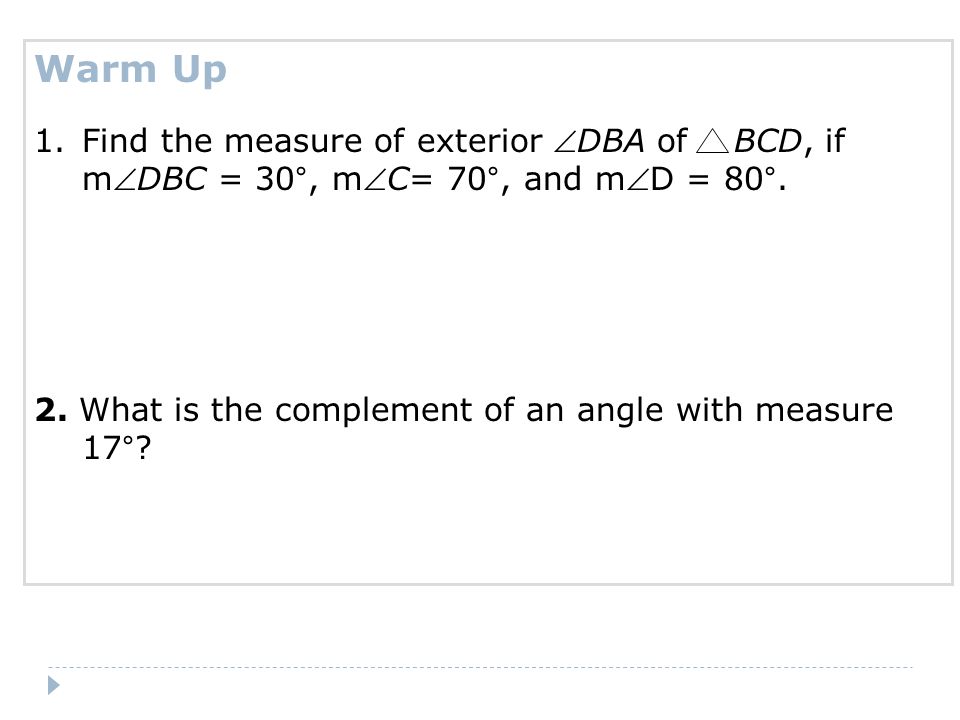Click the "17°?" text in question two

point(117,449)
